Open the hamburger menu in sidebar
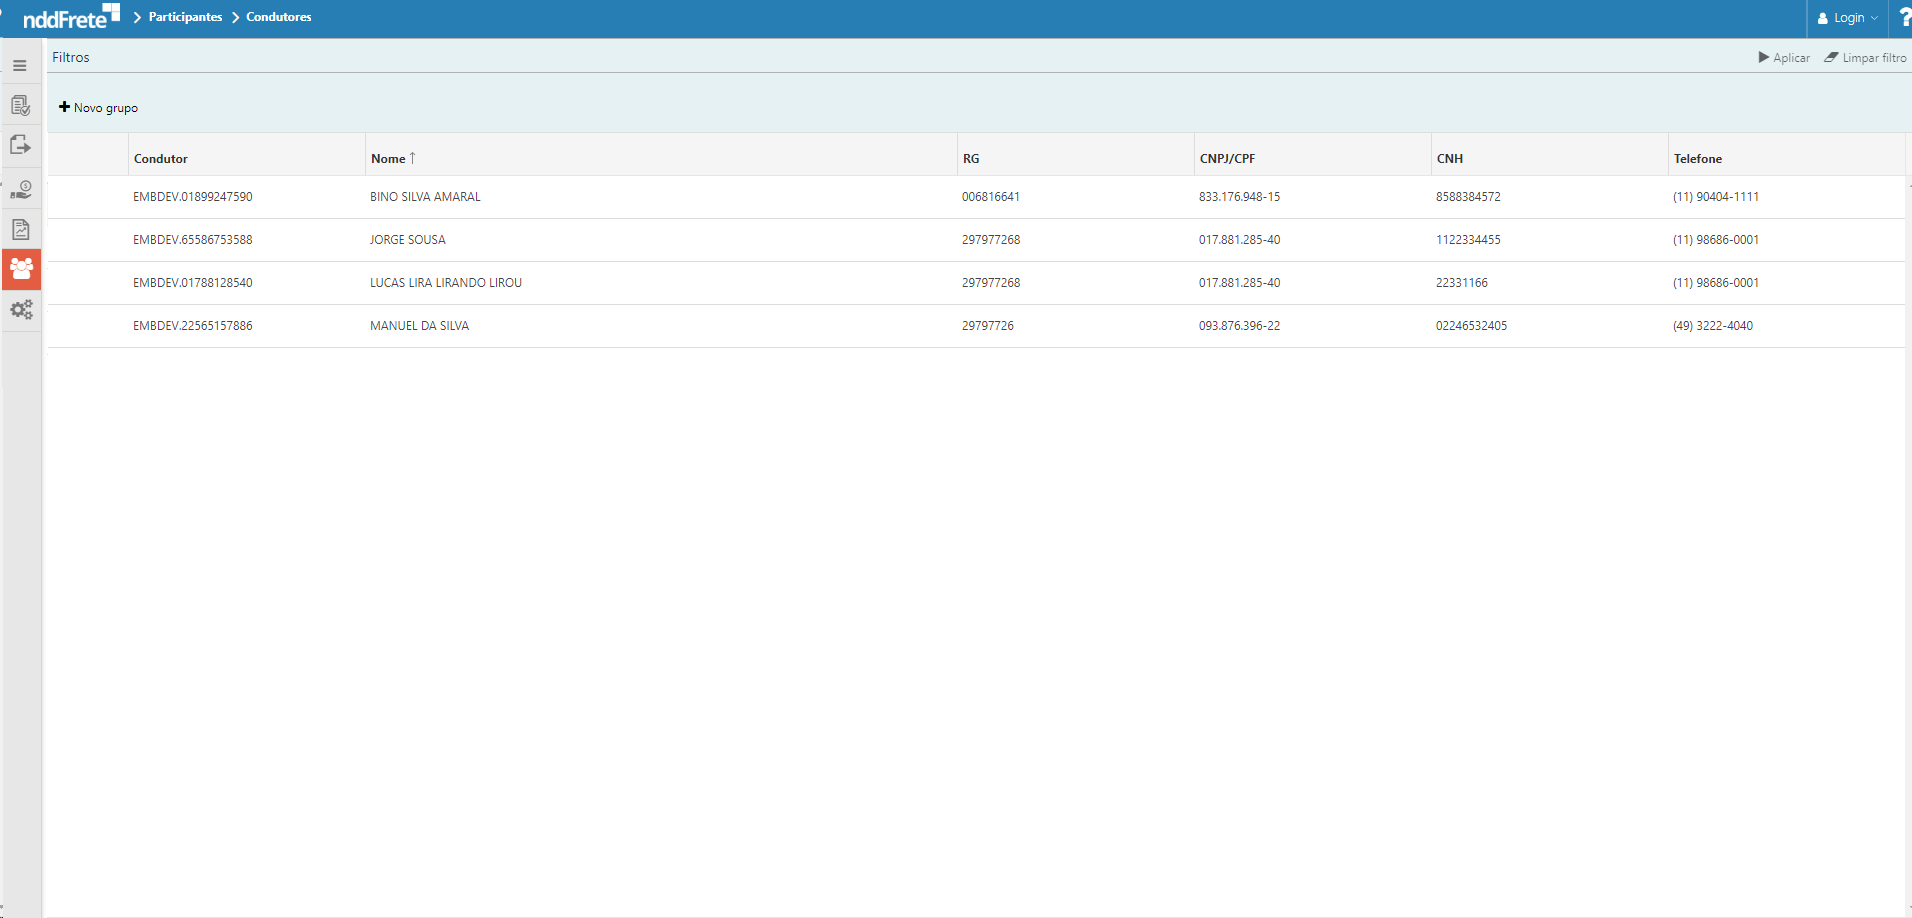 (x=20, y=66)
